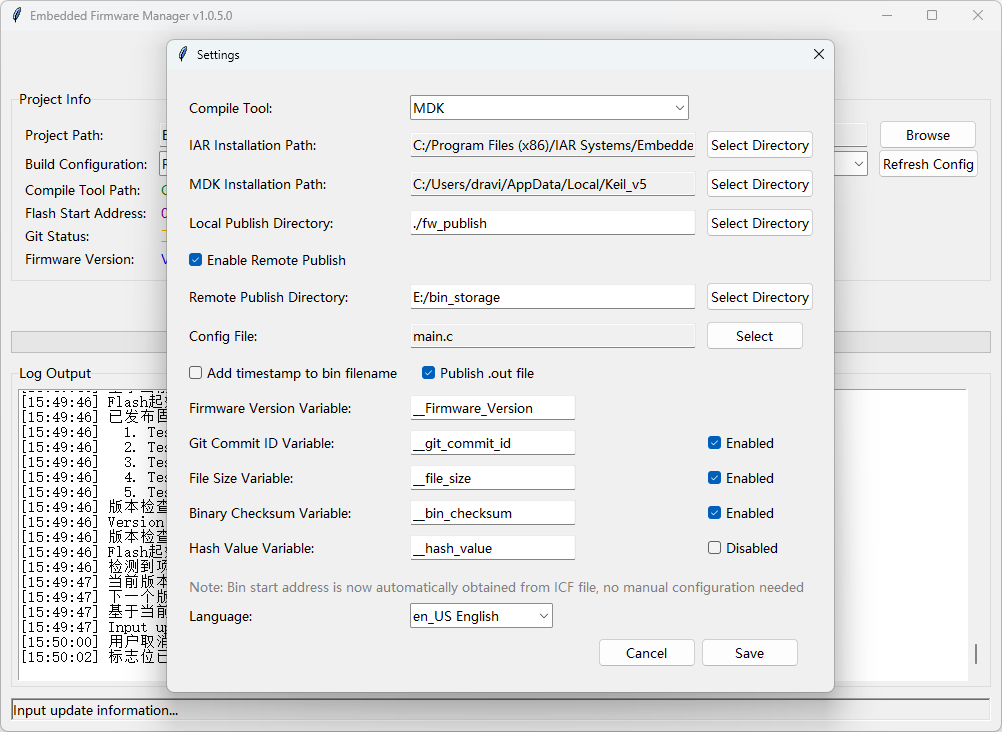1002x732 pixels.
Task: Click Select button for Config File
Action: coord(755,336)
